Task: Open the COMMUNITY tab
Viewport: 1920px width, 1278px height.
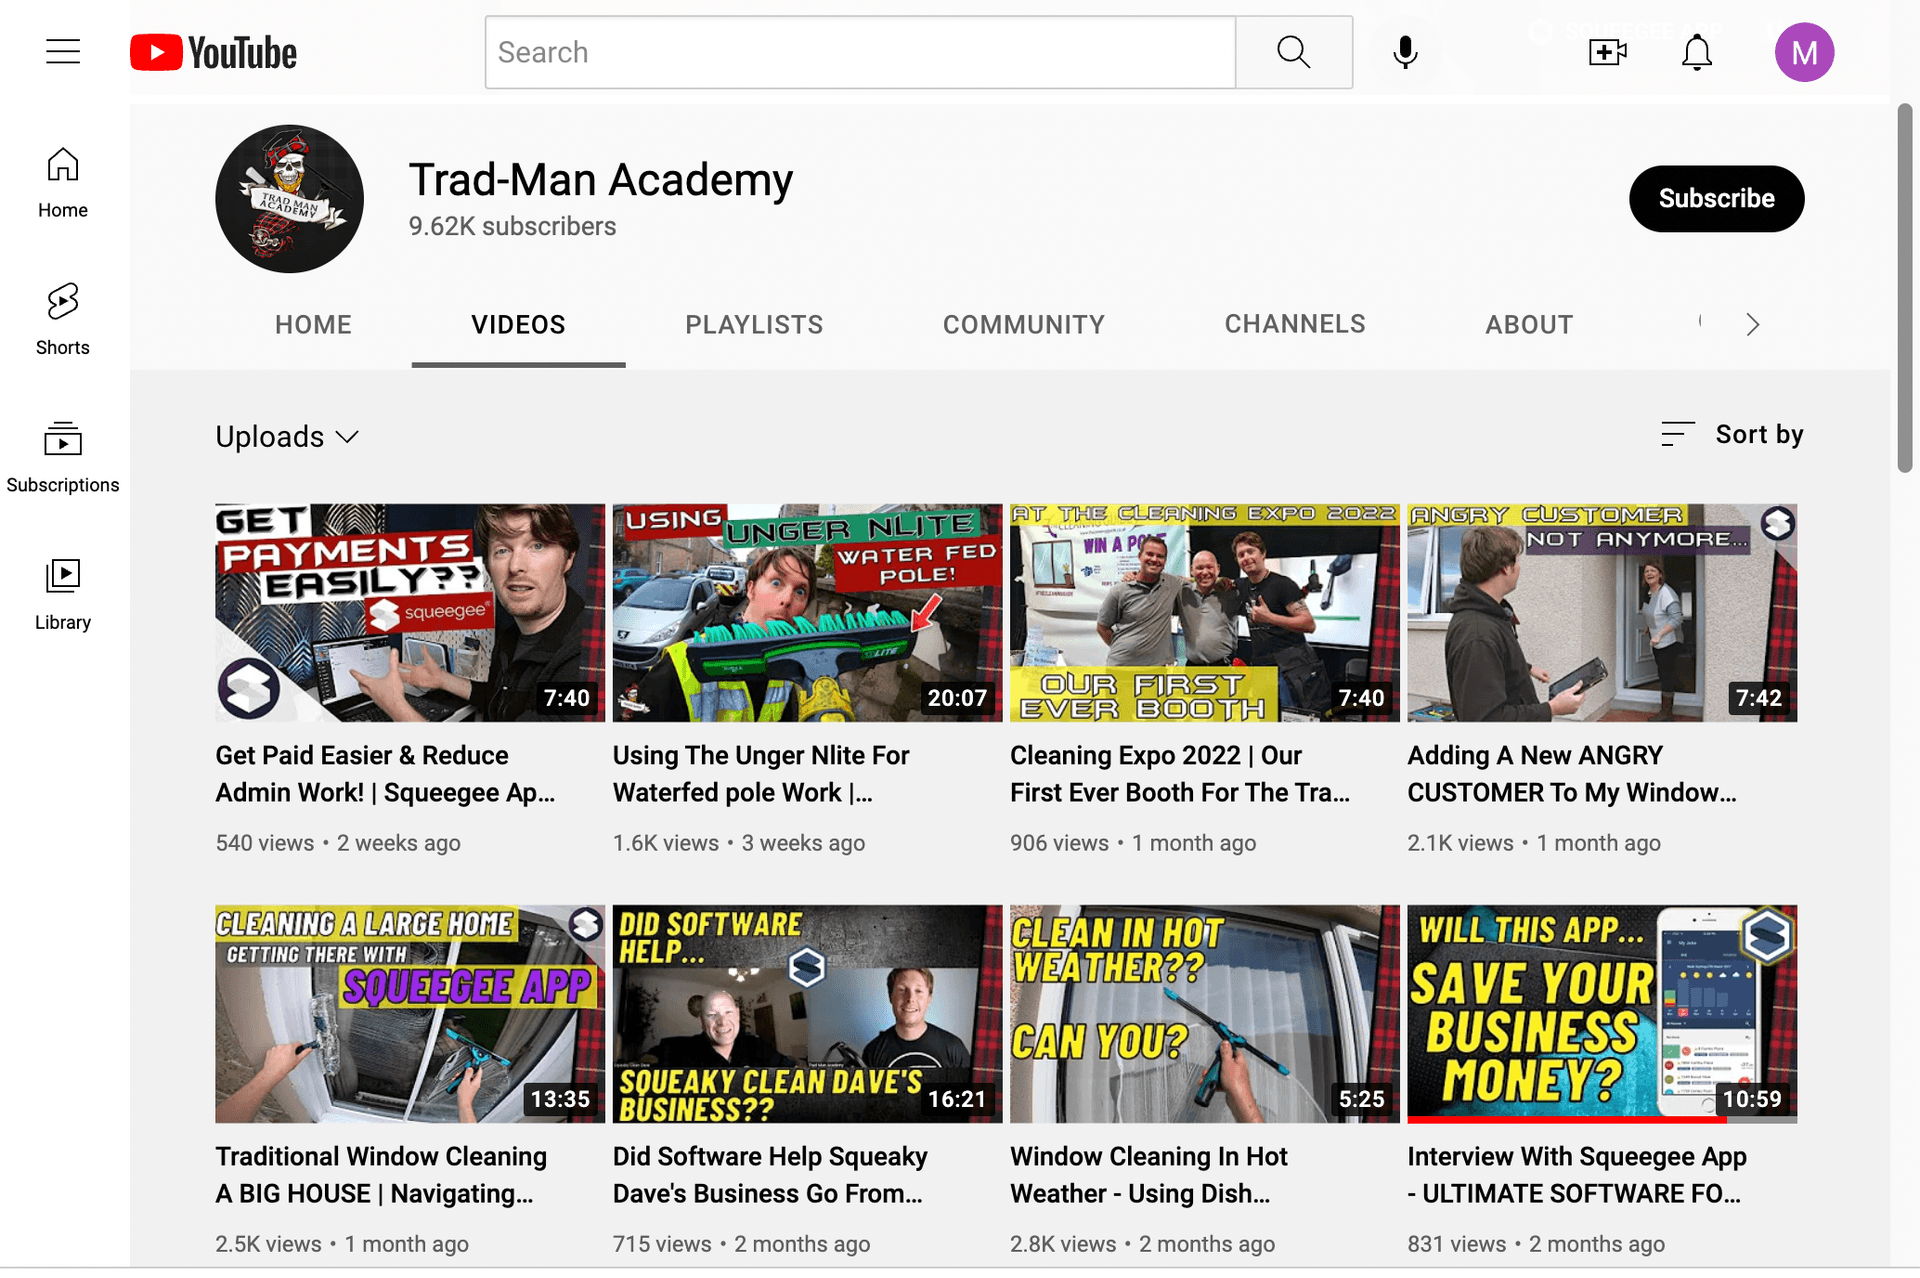Action: pyautogui.click(x=1024, y=324)
